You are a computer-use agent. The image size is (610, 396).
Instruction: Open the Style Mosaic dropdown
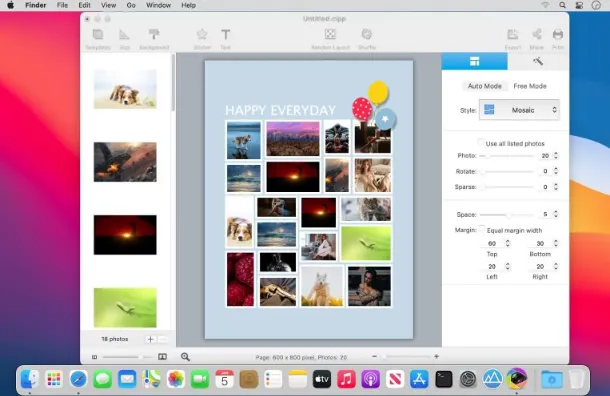(x=519, y=110)
